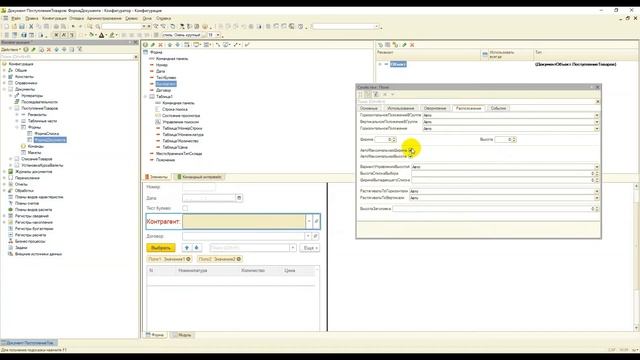Open ВариантУправленияВысотой dropdown

pos(597,167)
